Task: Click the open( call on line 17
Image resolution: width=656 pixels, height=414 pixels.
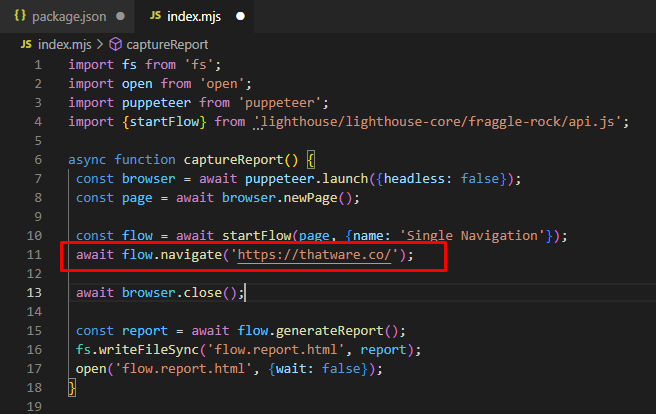Action: coord(94,369)
